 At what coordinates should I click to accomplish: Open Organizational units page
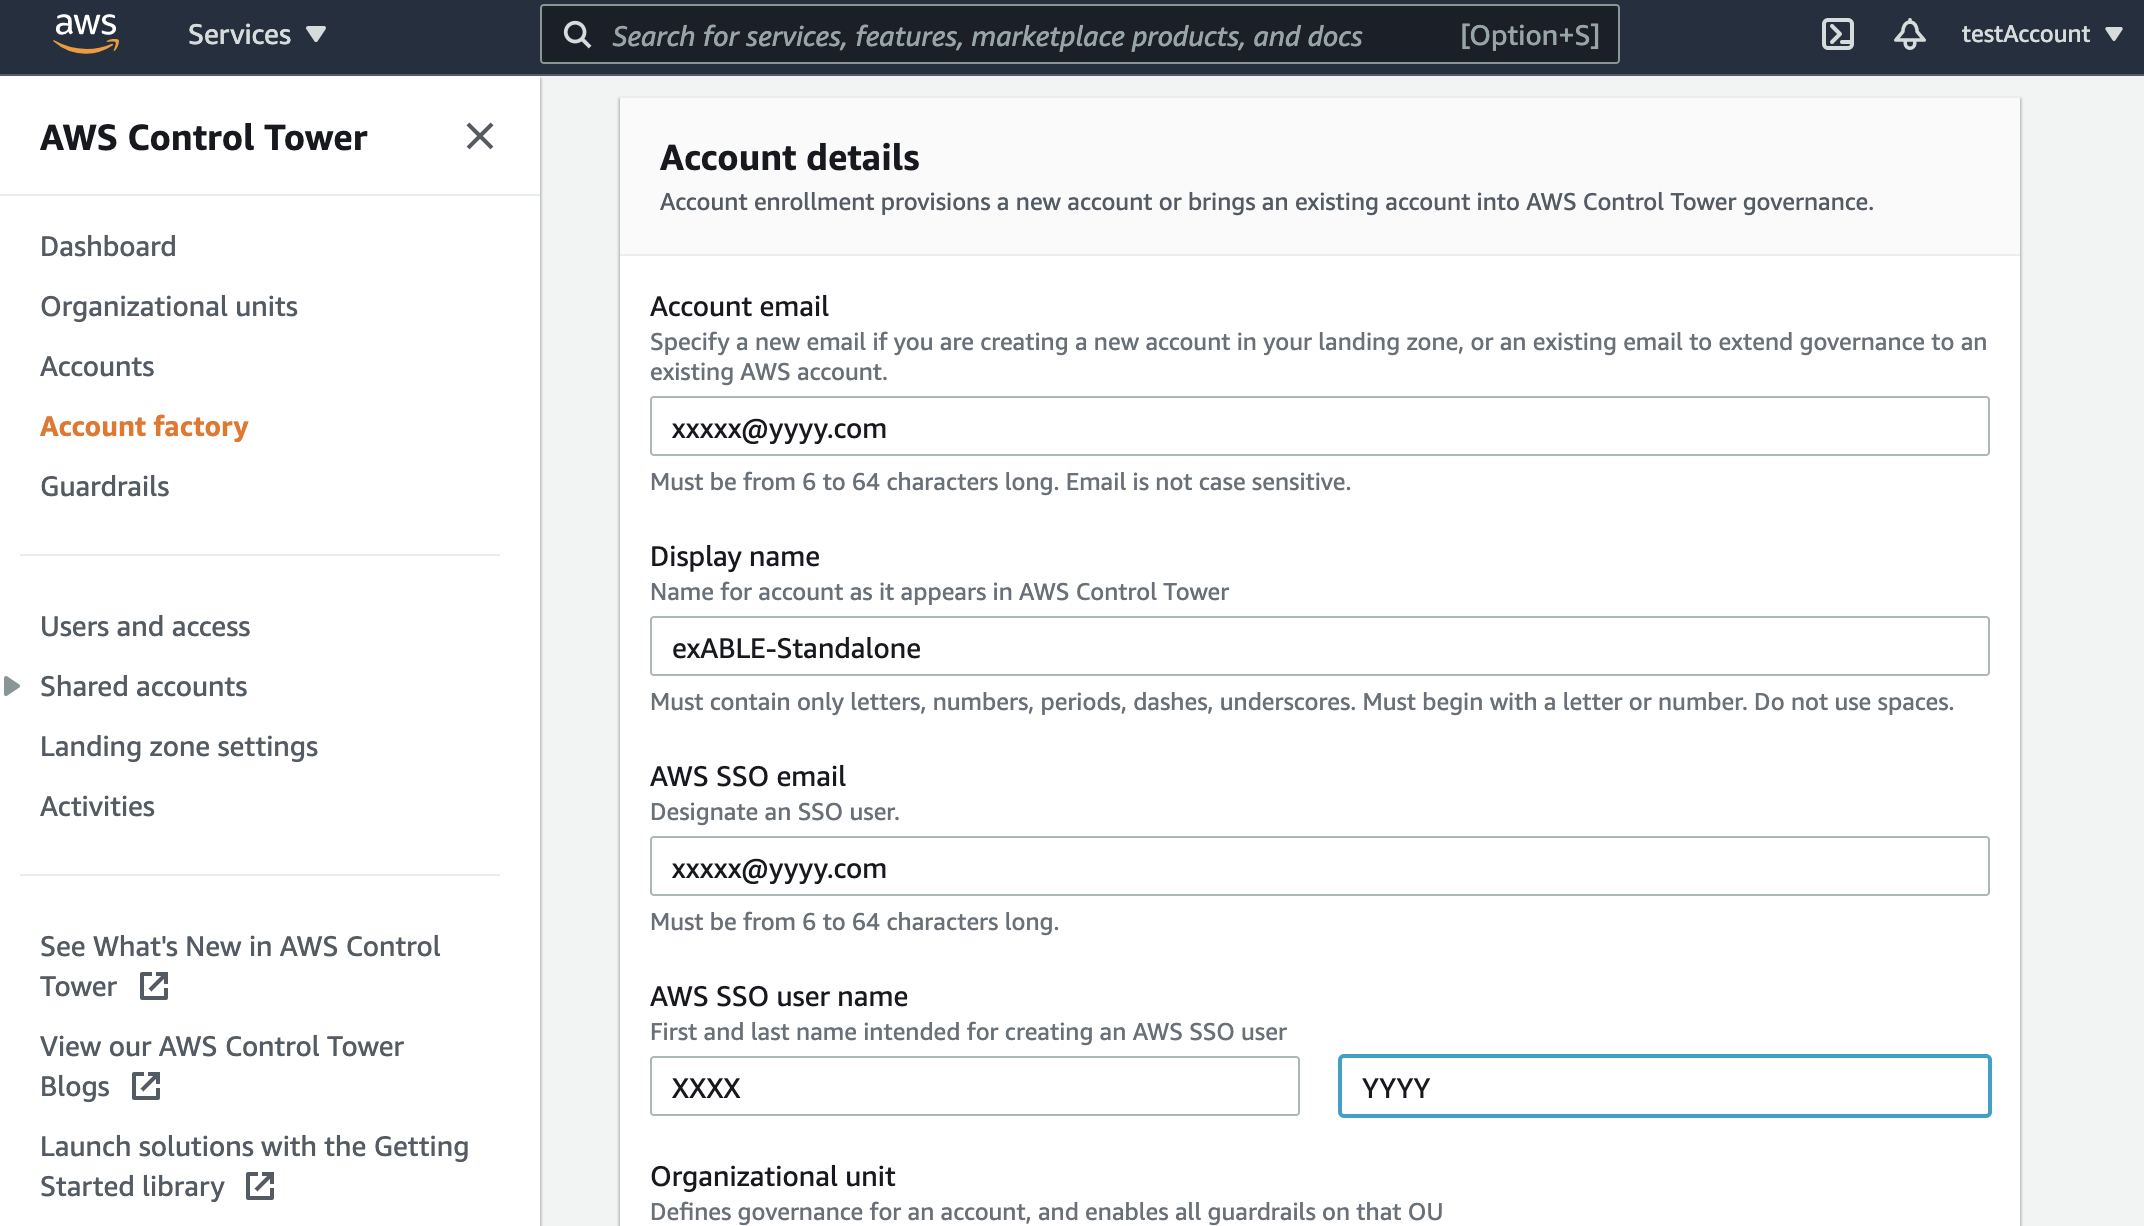(169, 306)
